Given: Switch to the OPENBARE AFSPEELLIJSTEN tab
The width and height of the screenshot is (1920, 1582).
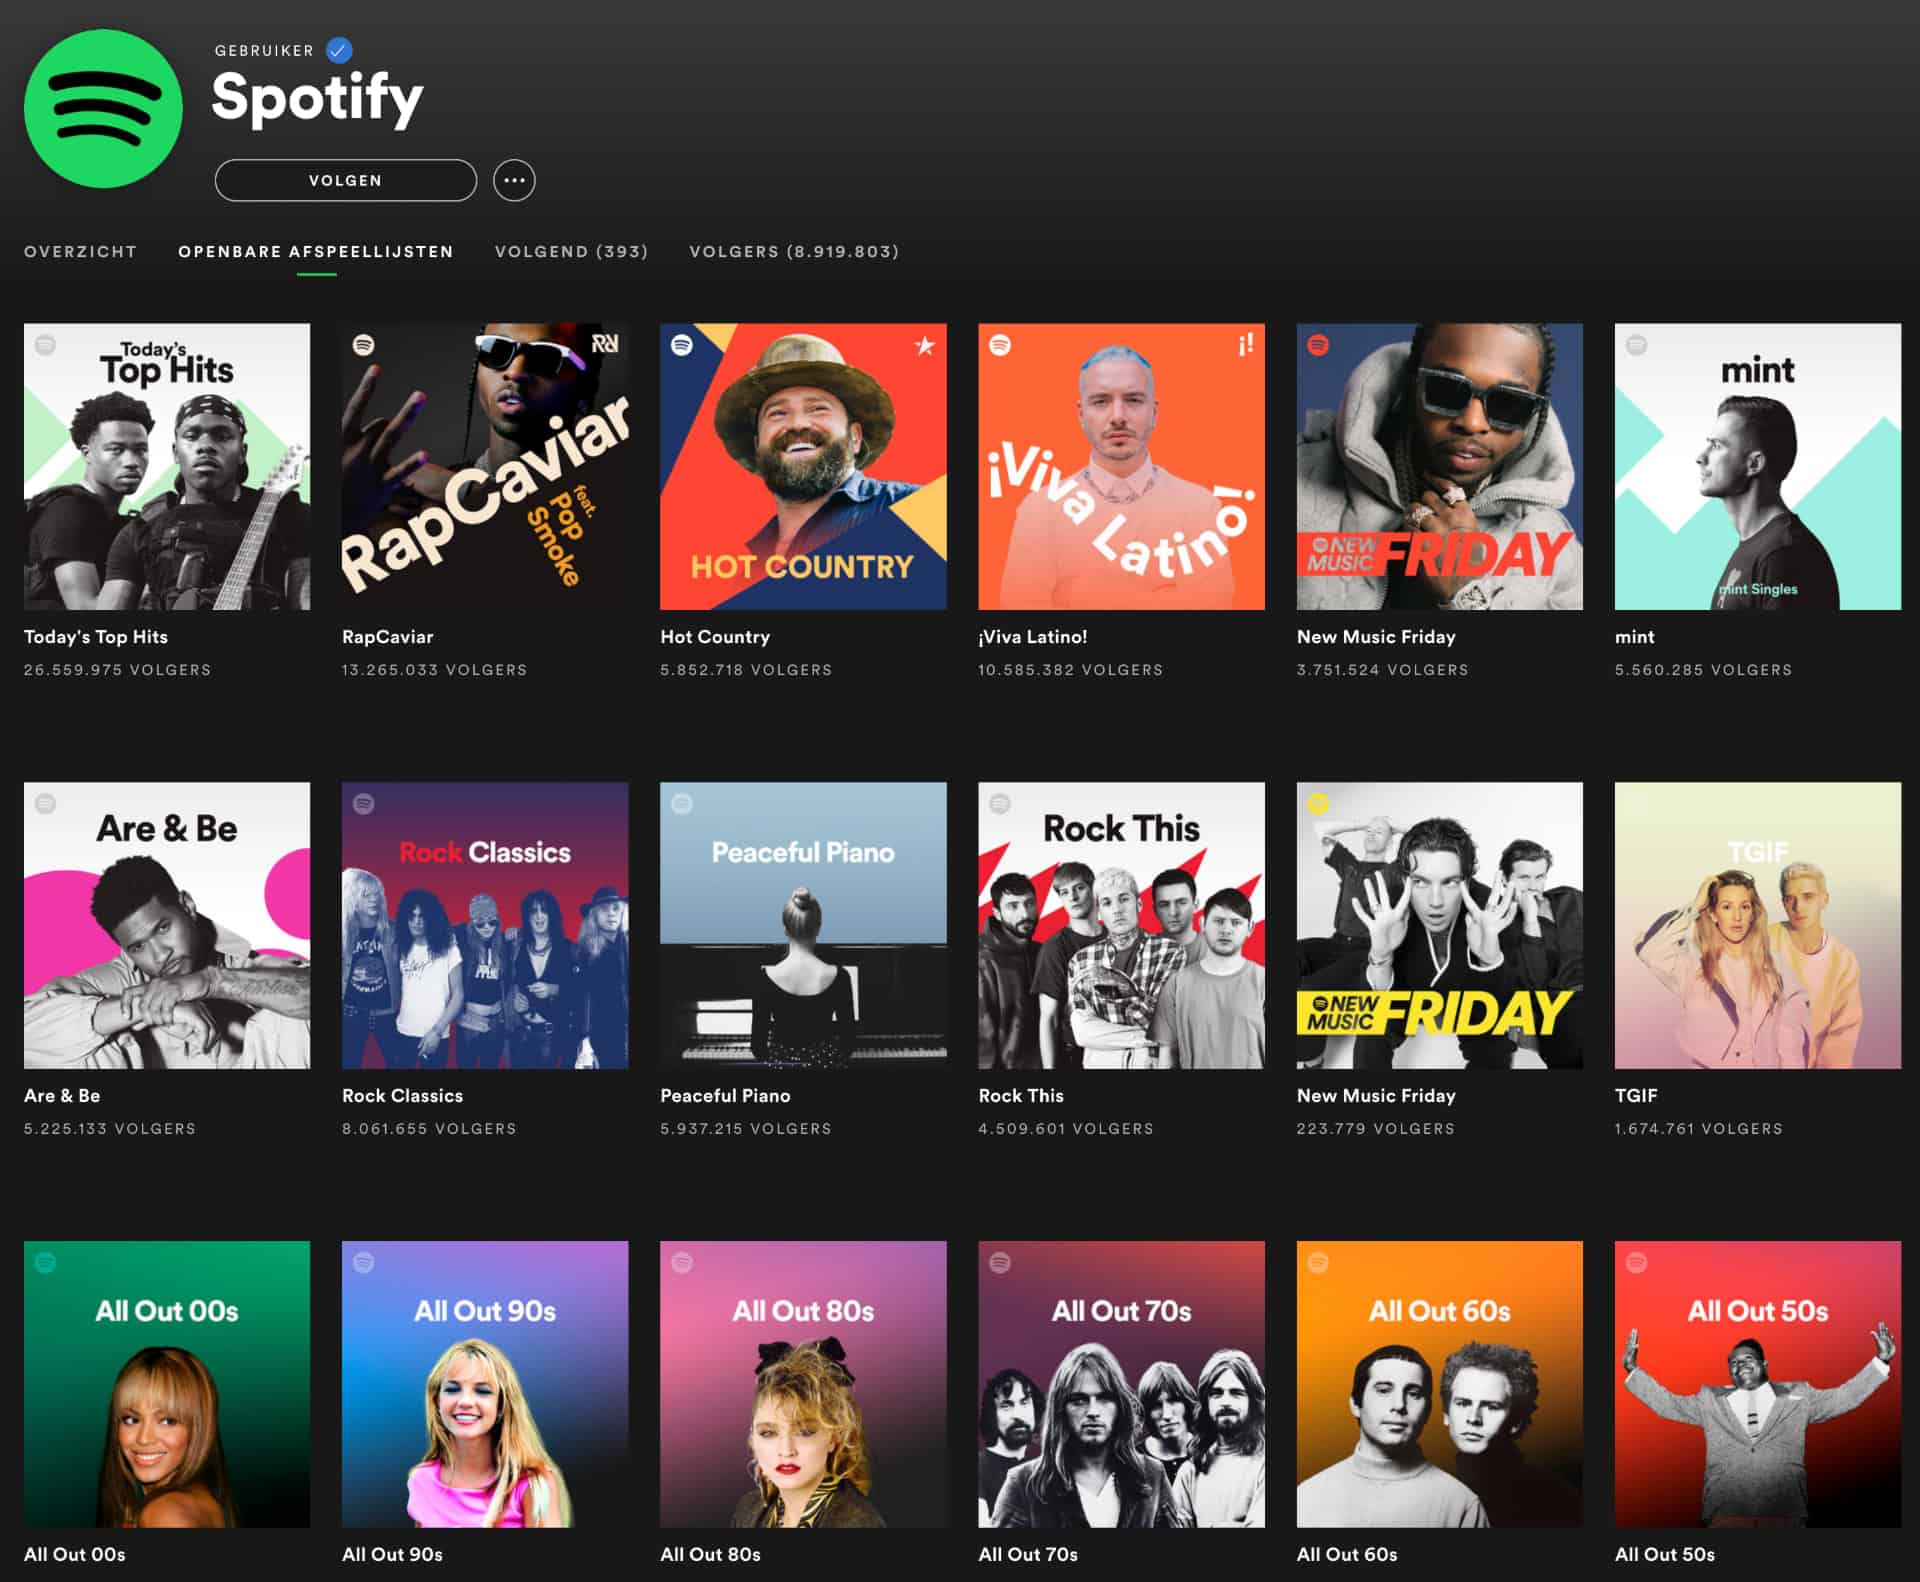Looking at the screenshot, I should pyautogui.click(x=315, y=252).
